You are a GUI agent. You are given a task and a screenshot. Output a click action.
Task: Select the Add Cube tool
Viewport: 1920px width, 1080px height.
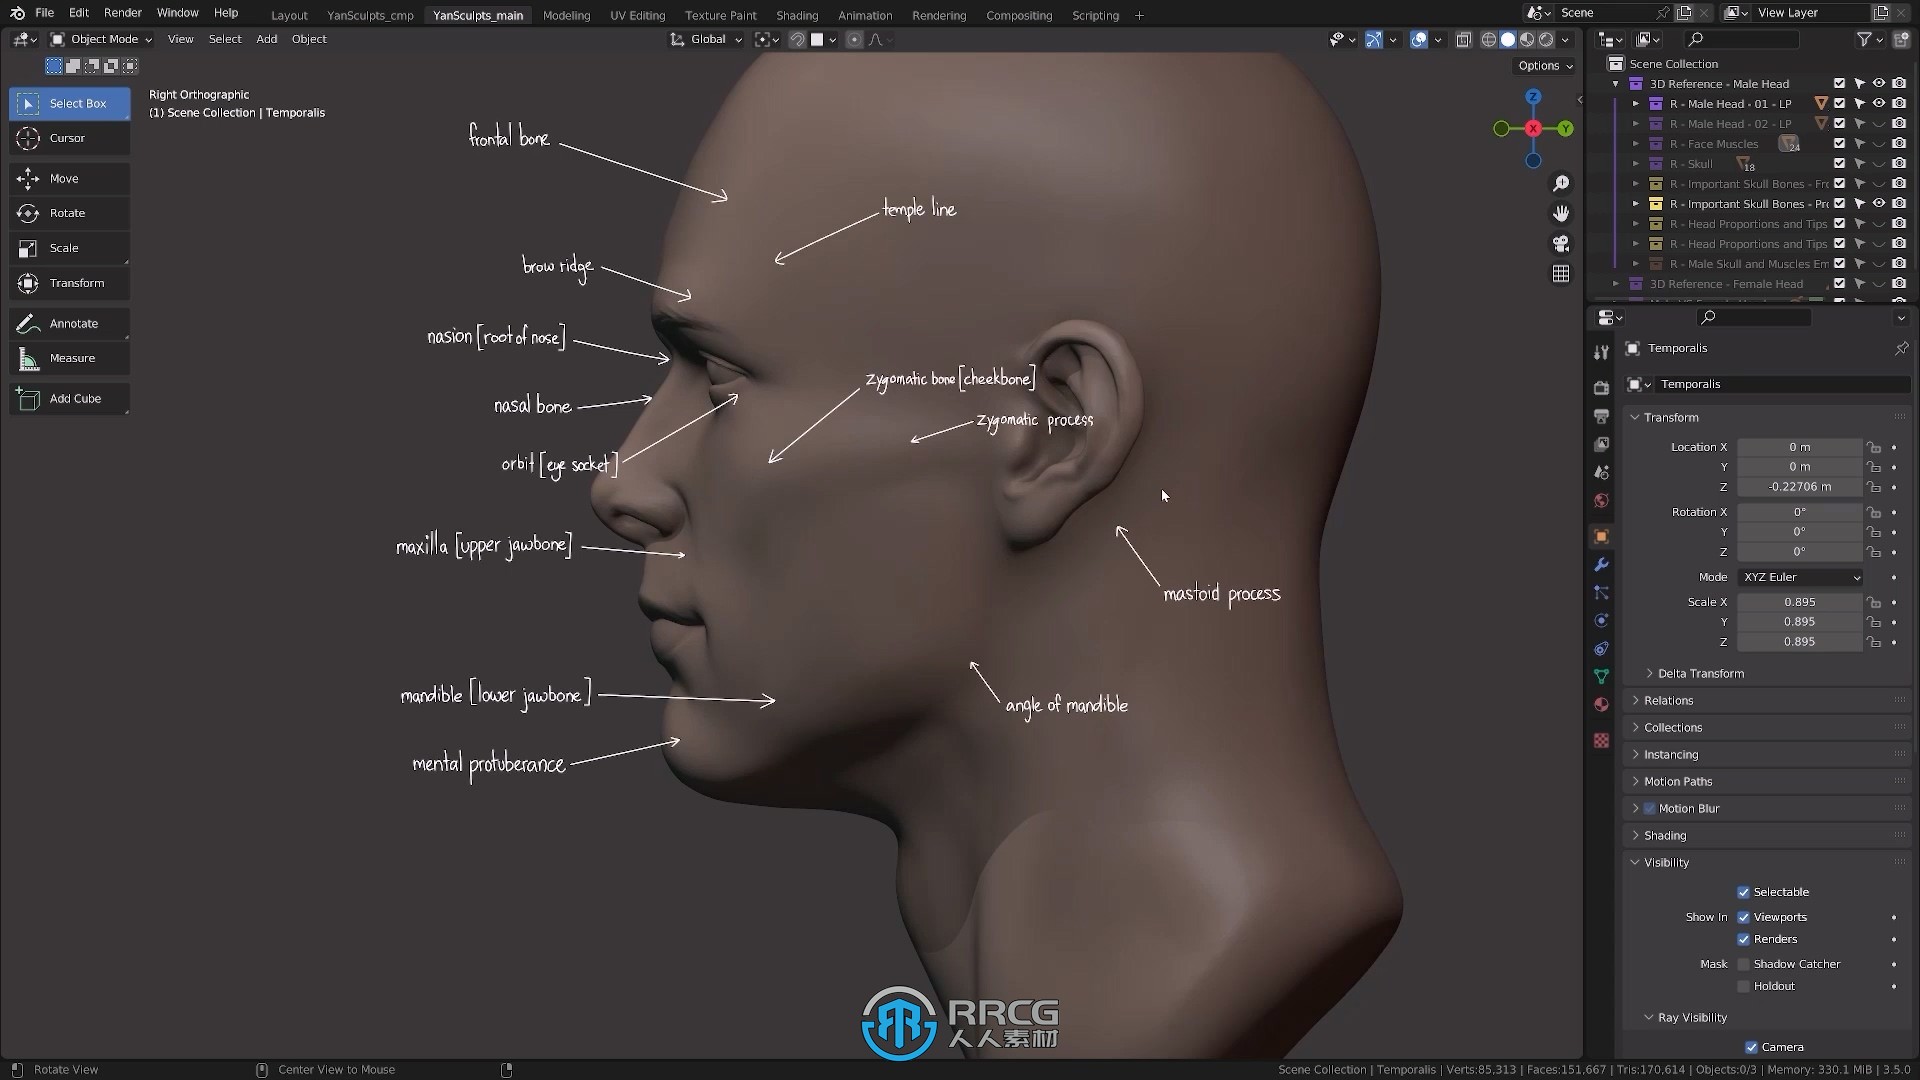tap(69, 398)
